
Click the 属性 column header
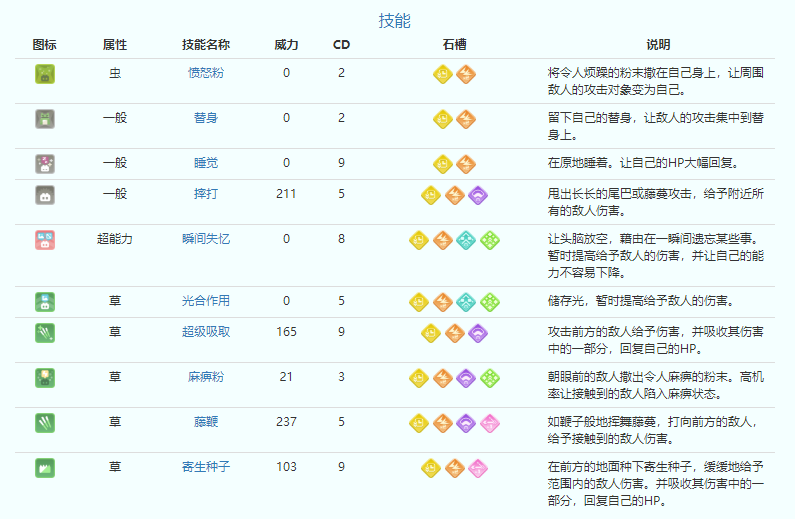tap(115, 45)
